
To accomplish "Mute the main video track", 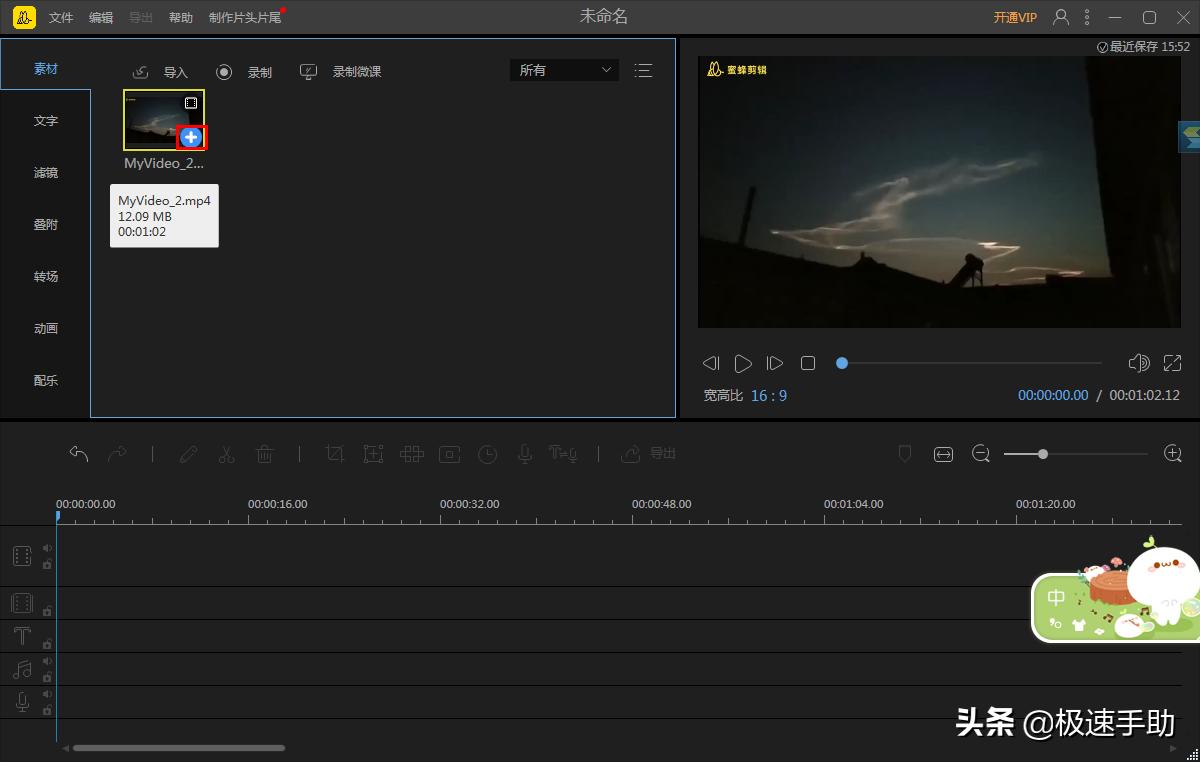I will (49, 548).
